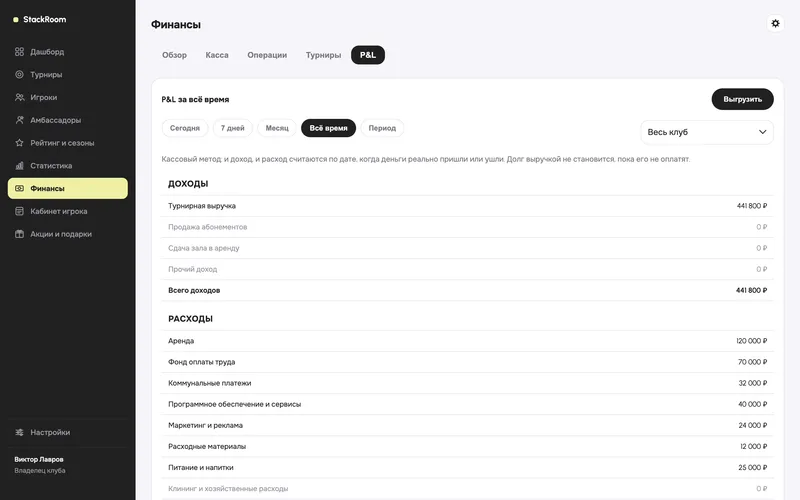This screenshot has height=500, width=800.
Task: Click the StackRoom brand name
Action: point(44,19)
